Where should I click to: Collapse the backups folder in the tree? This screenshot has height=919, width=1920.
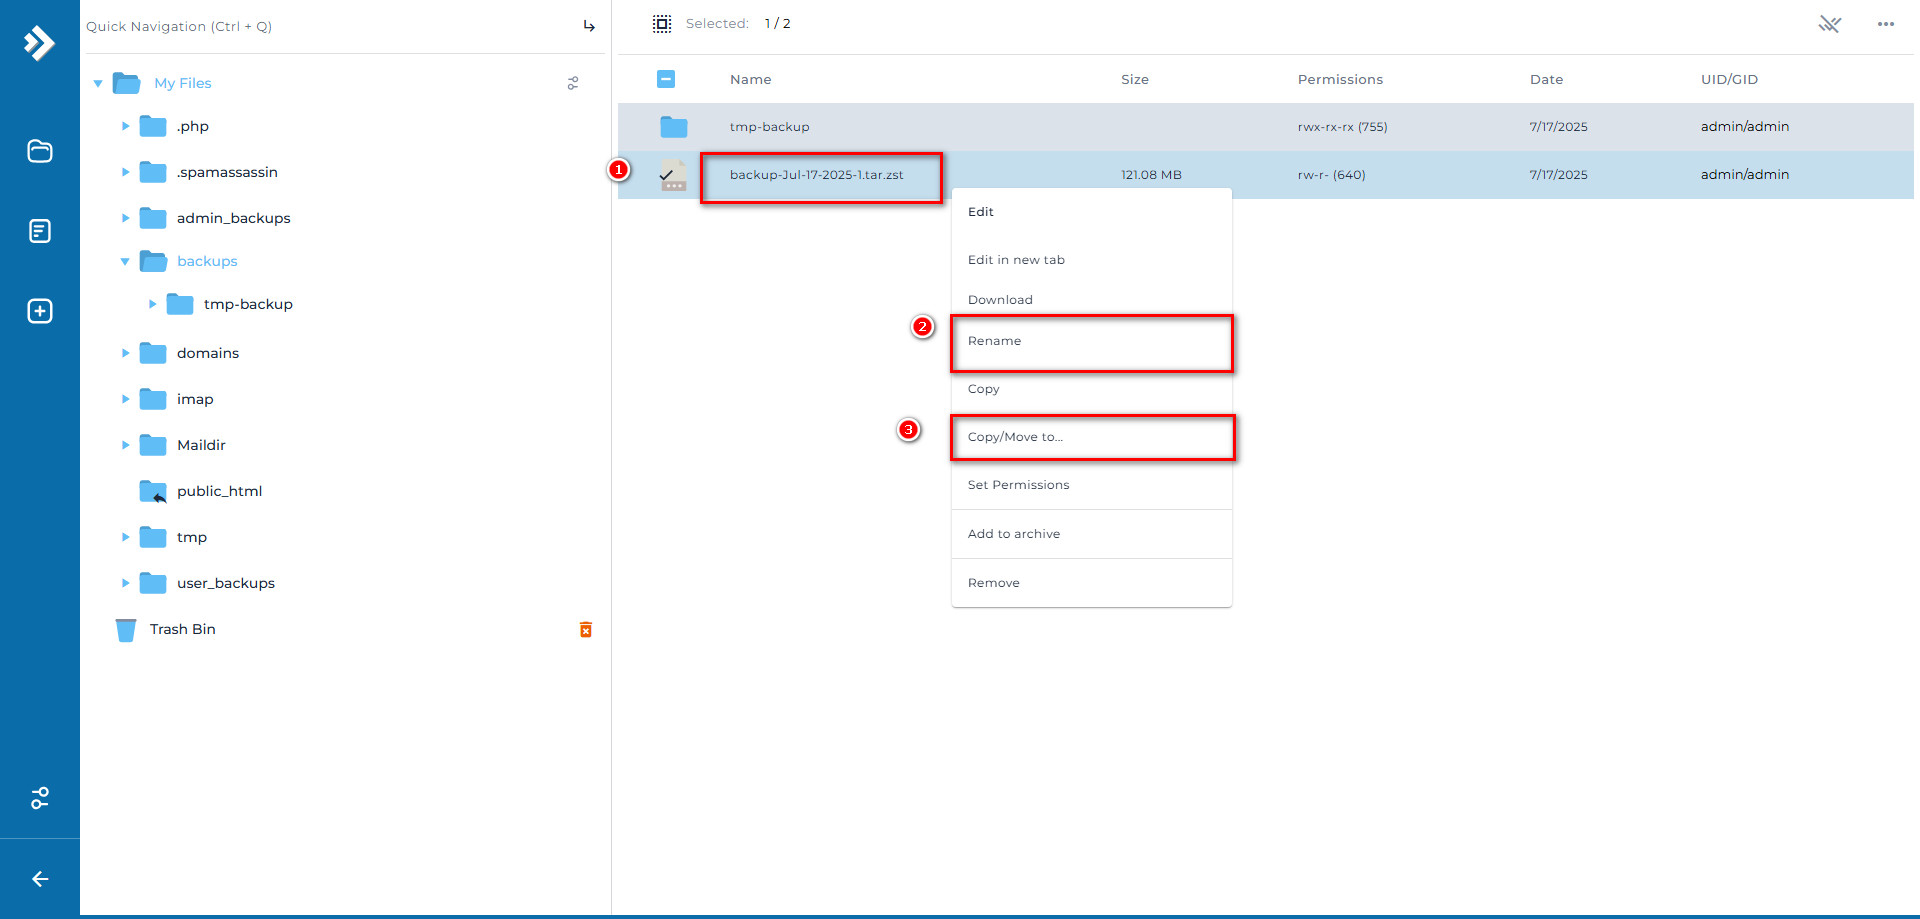[125, 261]
